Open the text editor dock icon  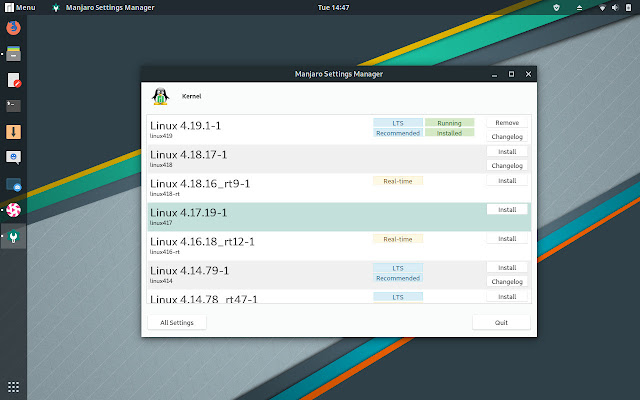13,80
